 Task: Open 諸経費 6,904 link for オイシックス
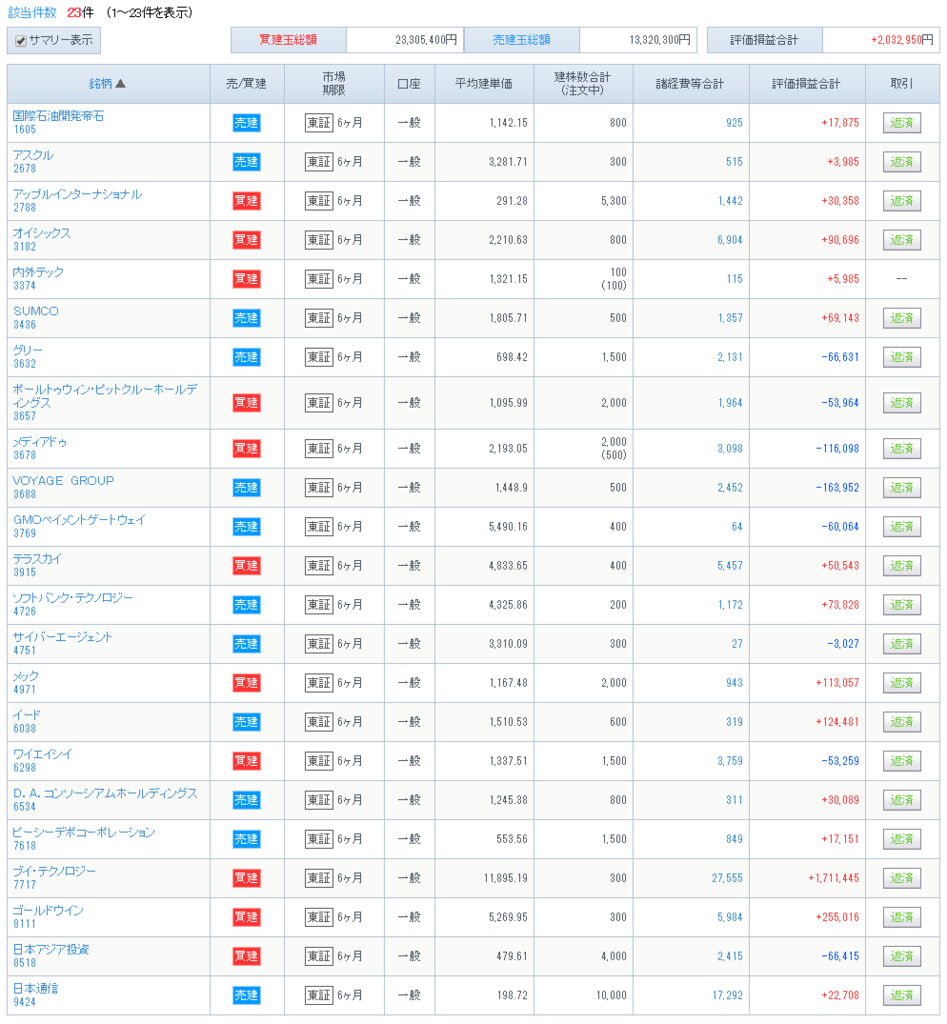[730, 240]
